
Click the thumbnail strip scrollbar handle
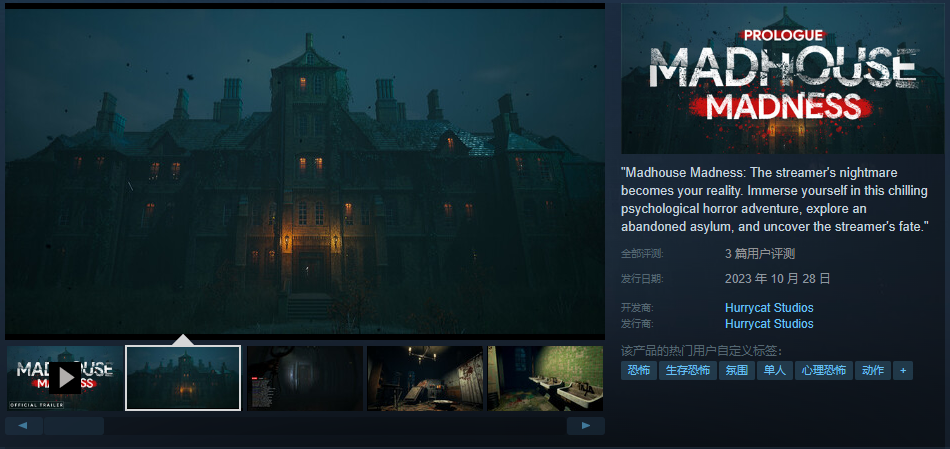click(x=74, y=425)
